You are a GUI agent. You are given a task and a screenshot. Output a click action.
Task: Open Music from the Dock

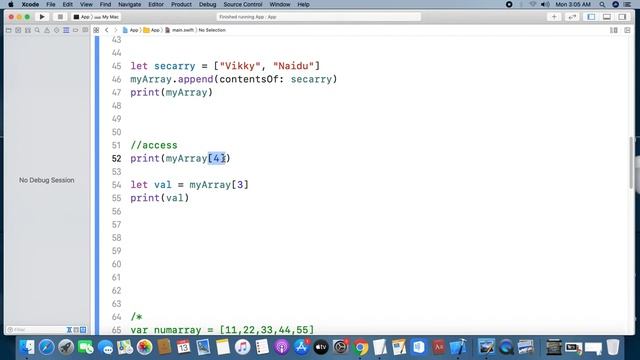(x=242, y=347)
